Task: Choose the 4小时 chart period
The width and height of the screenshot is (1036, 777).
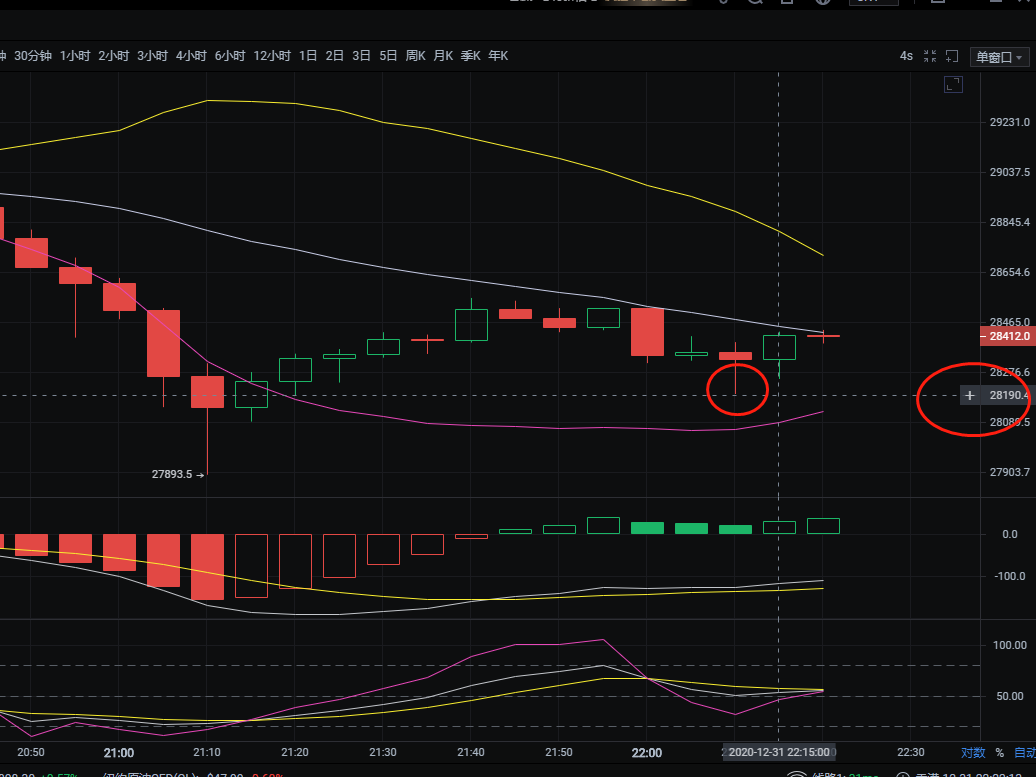Action: [x=191, y=56]
